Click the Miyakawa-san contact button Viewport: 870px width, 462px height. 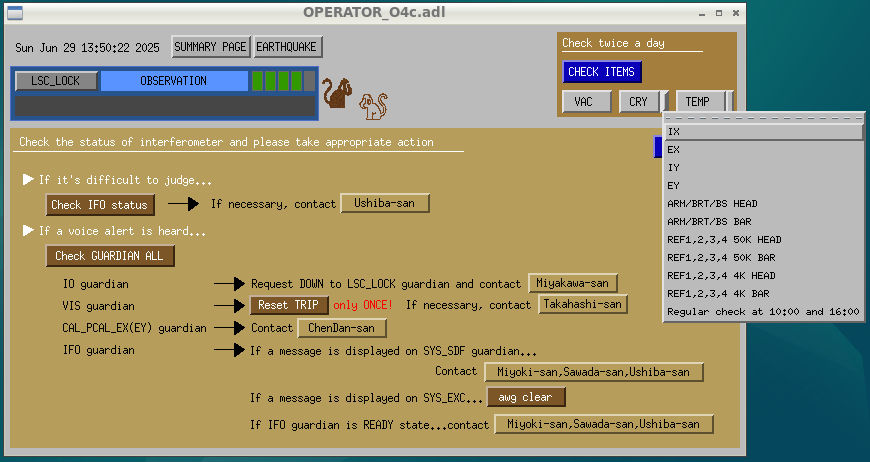coord(573,283)
